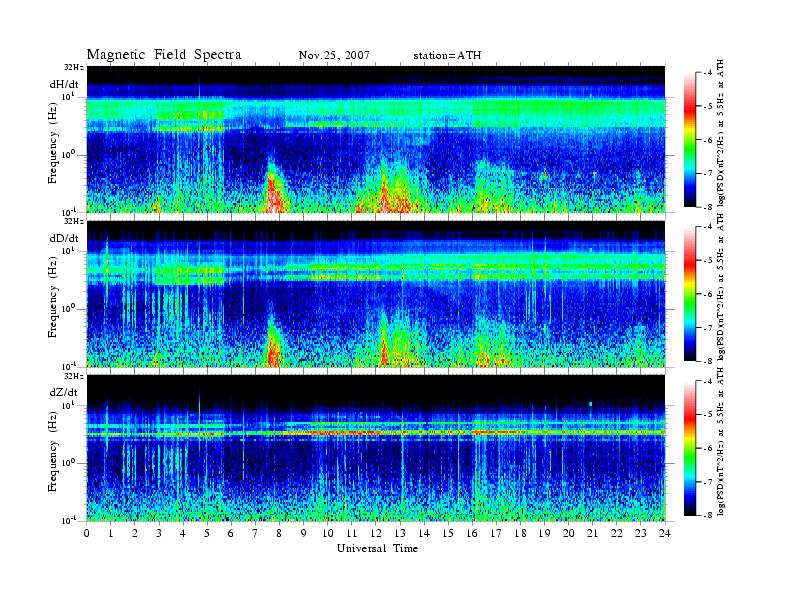Click the "14" hour tick label
Viewport: 792px width, 612px height.
[x=424, y=534]
